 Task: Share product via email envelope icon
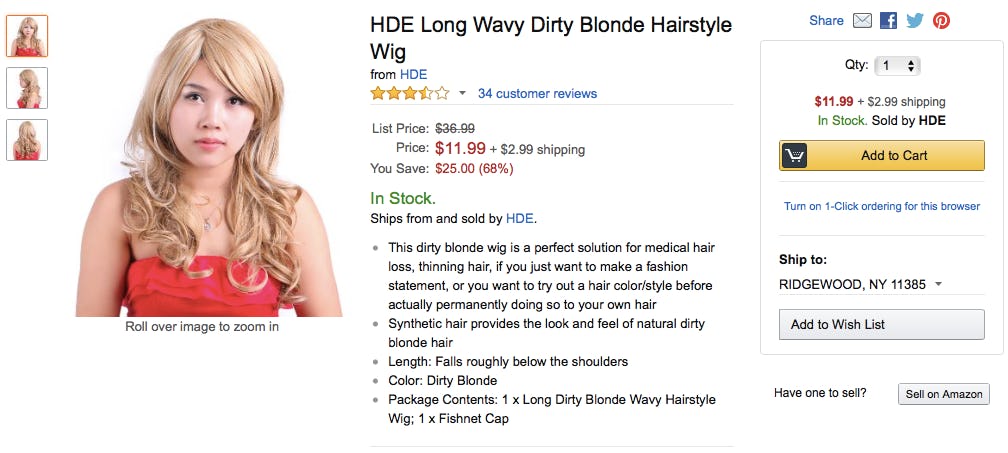point(862,21)
